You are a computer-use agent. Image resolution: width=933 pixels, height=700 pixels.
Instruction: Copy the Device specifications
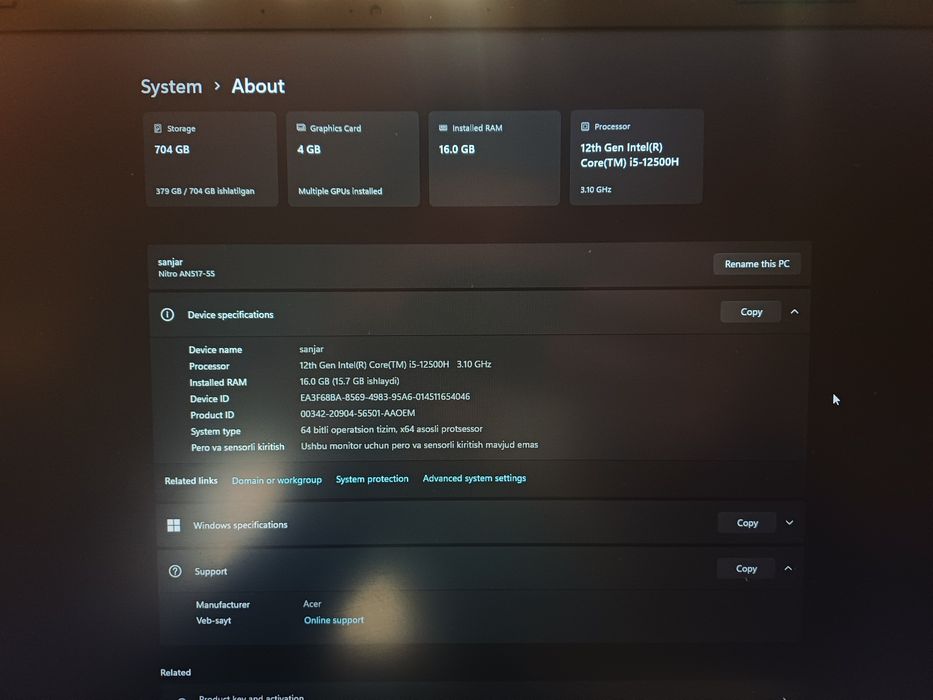[751, 312]
